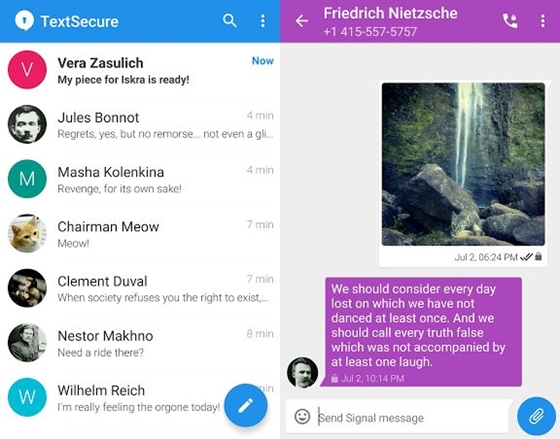Tap Nietzsche's avatar beside the message

coord(302,373)
